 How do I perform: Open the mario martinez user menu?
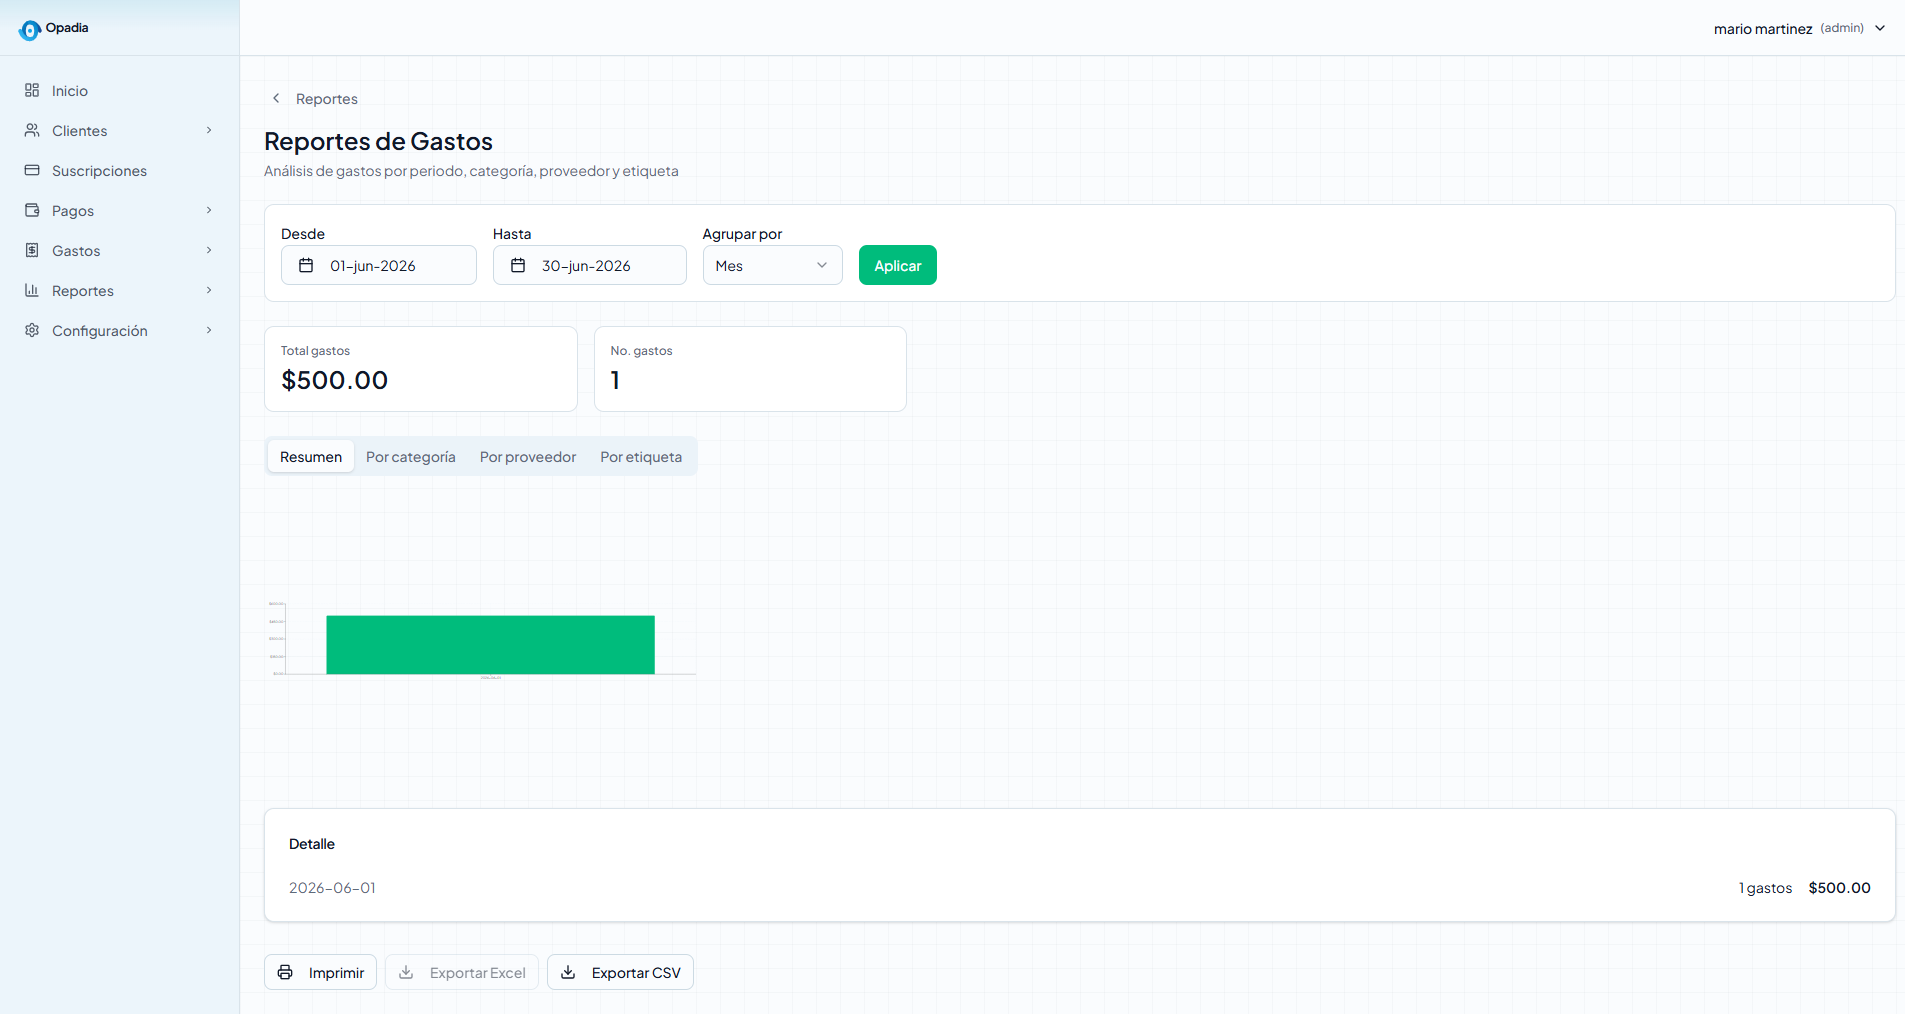(x=1799, y=28)
